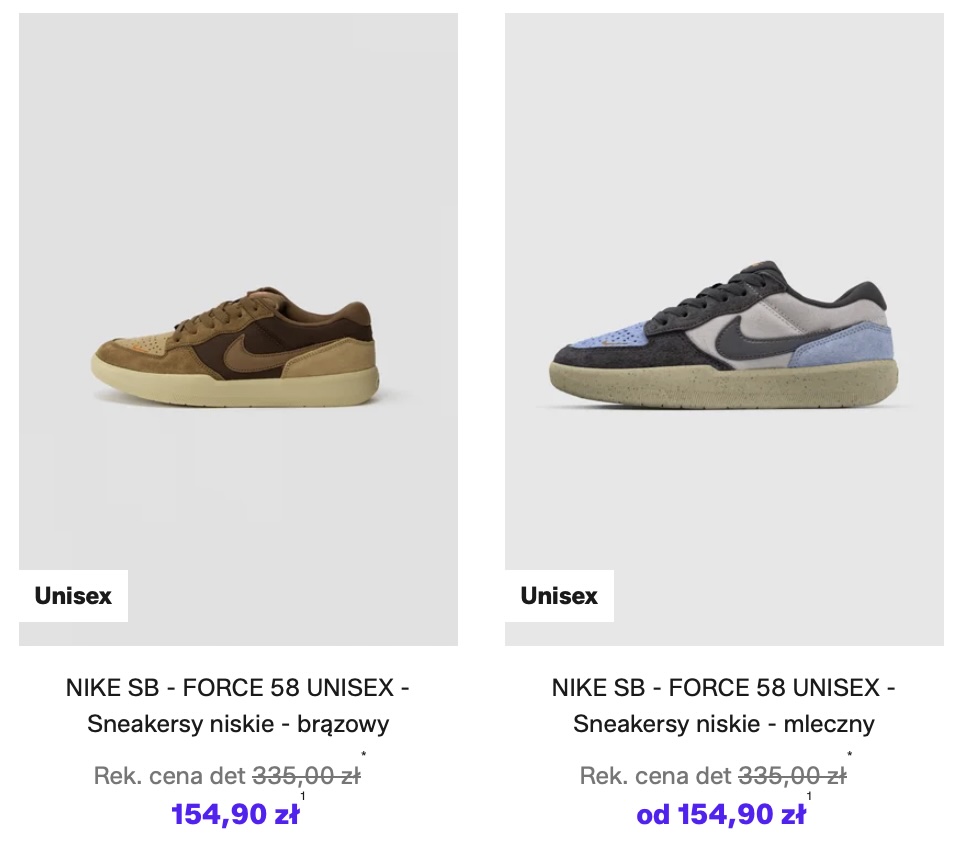The image size is (960, 850).
Task: Click footnote marker 1 after "od 154,90 zł"
Action: pos(809,797)
